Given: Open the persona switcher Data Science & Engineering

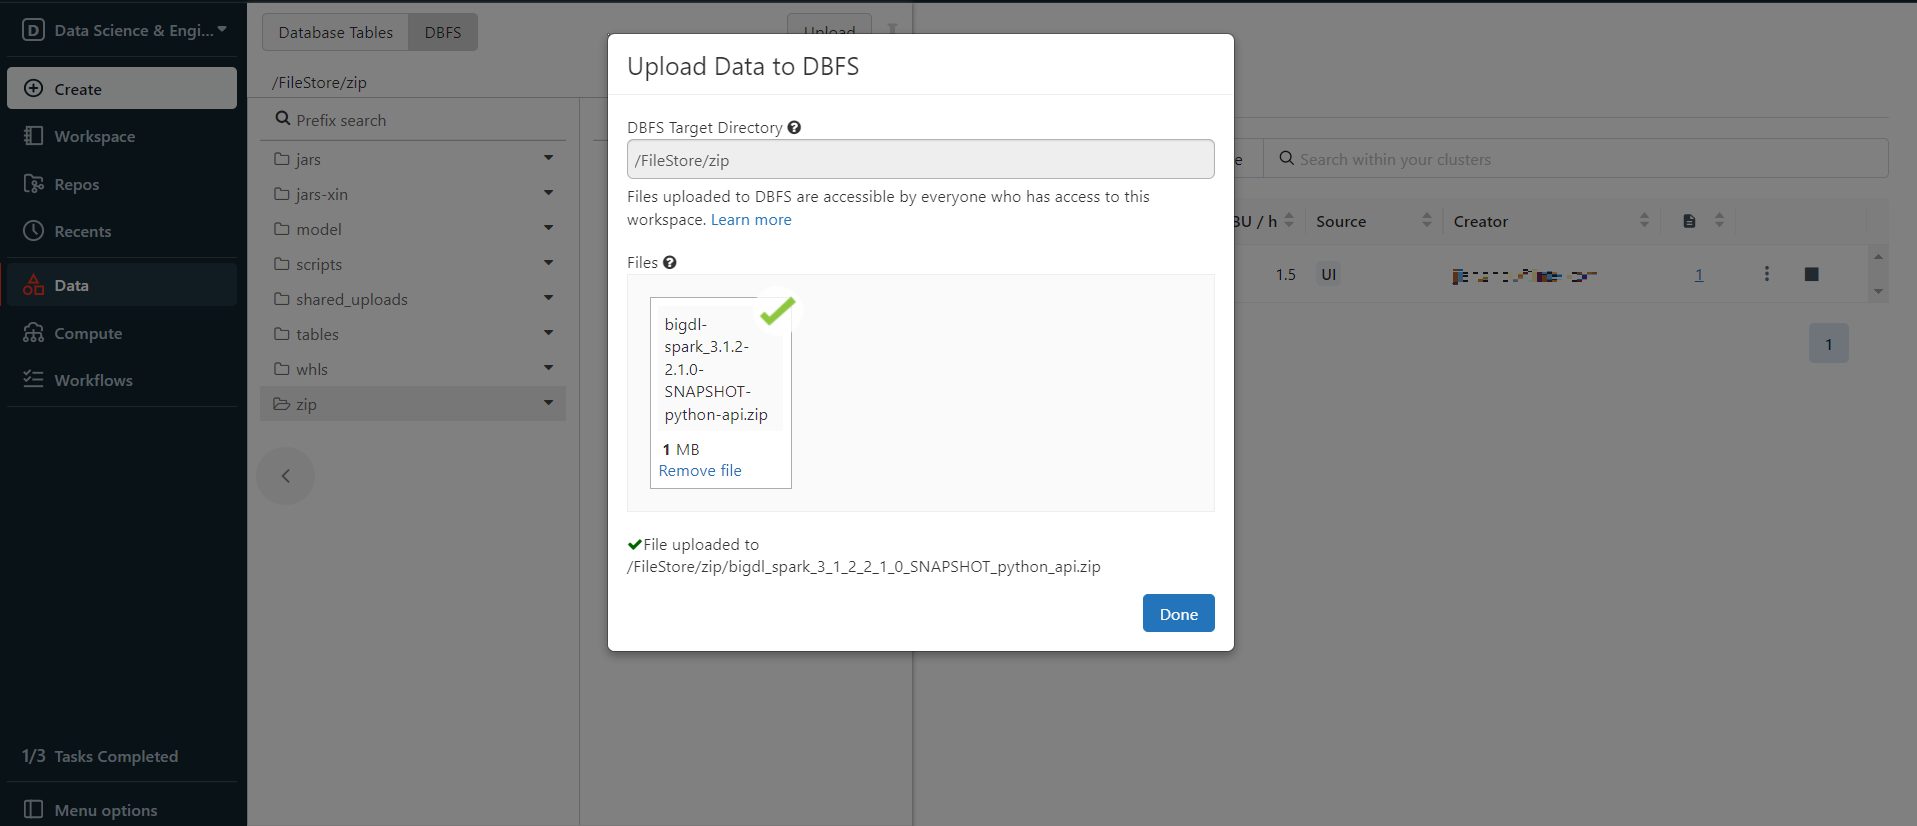Looking at the screenshot, I should click(x=124, y=30).
